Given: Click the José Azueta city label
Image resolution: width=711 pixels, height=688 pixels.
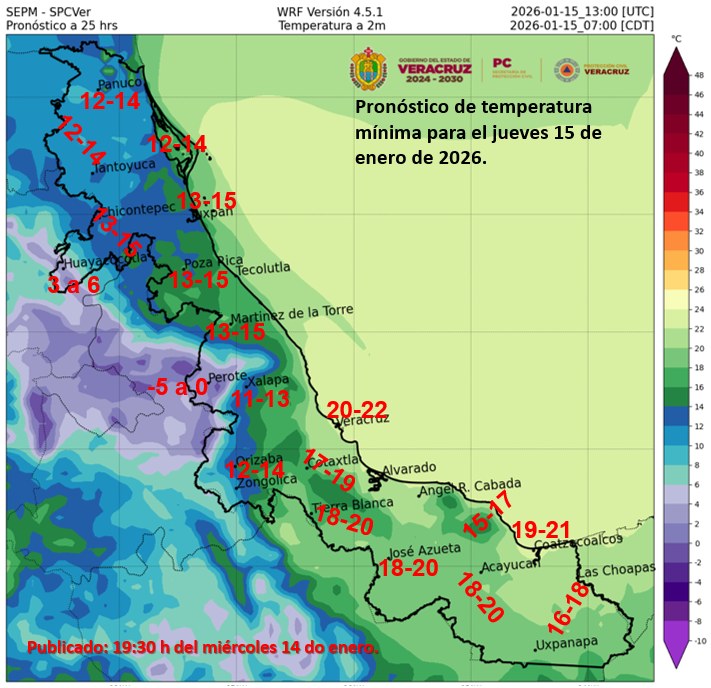Looking at the screenshot, I should point(425,551).
